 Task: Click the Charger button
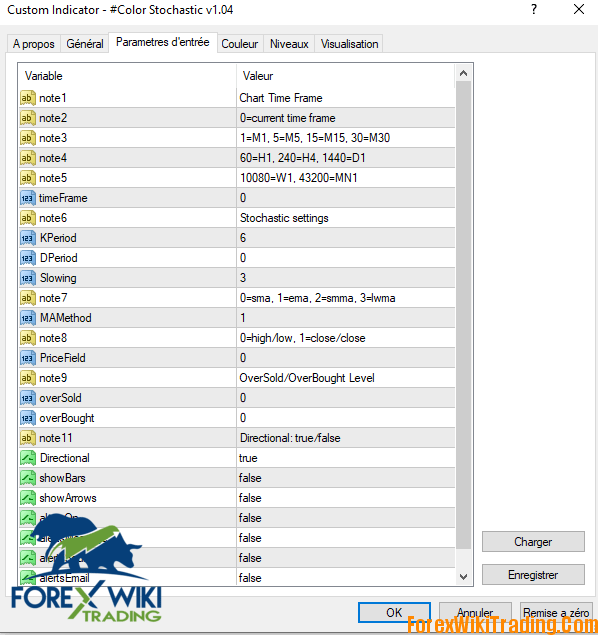[x=533, y=542]
